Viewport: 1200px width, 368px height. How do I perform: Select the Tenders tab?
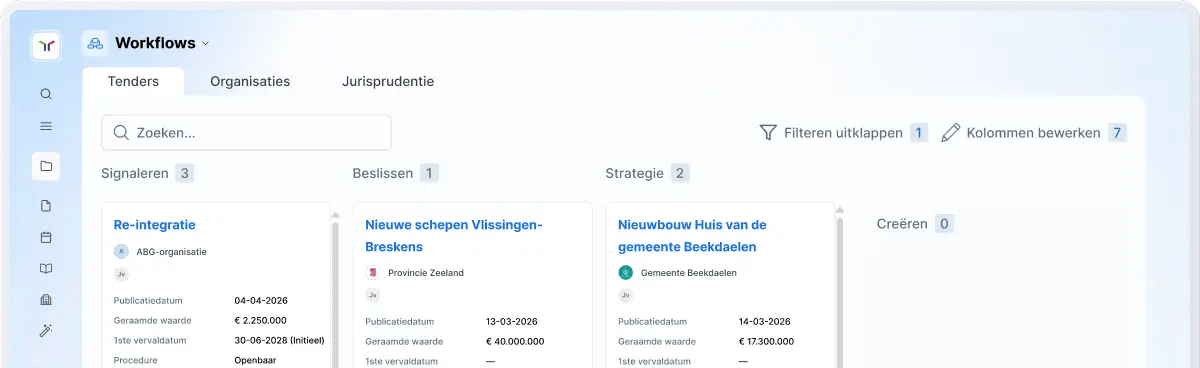[x=133, y=81]
